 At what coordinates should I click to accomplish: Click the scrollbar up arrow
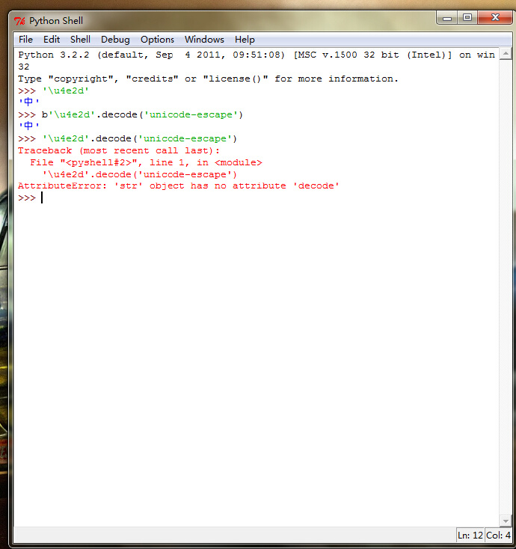coord(505,54)
